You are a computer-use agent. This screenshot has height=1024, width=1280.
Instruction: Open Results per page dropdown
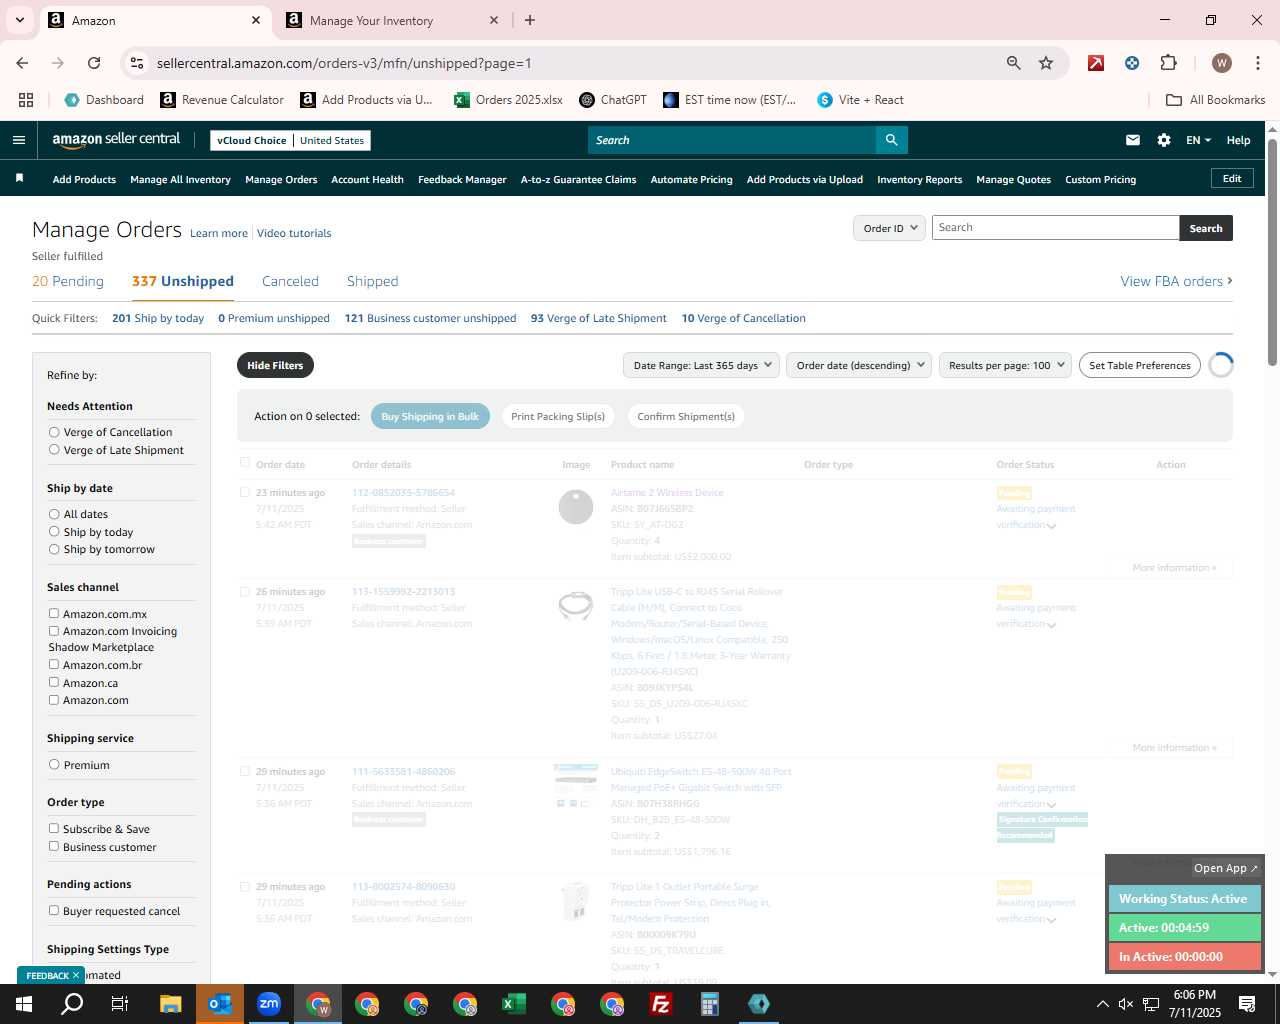(x=1005, y=365)
